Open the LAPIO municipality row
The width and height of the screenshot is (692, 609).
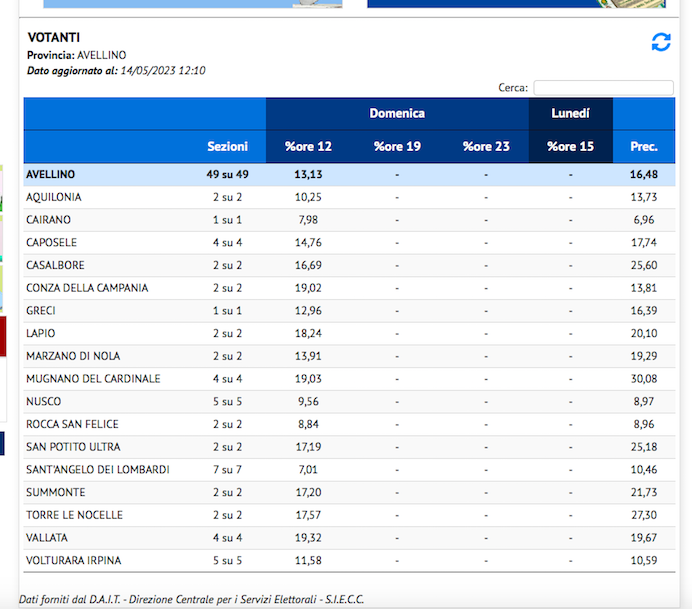(349, 334)
